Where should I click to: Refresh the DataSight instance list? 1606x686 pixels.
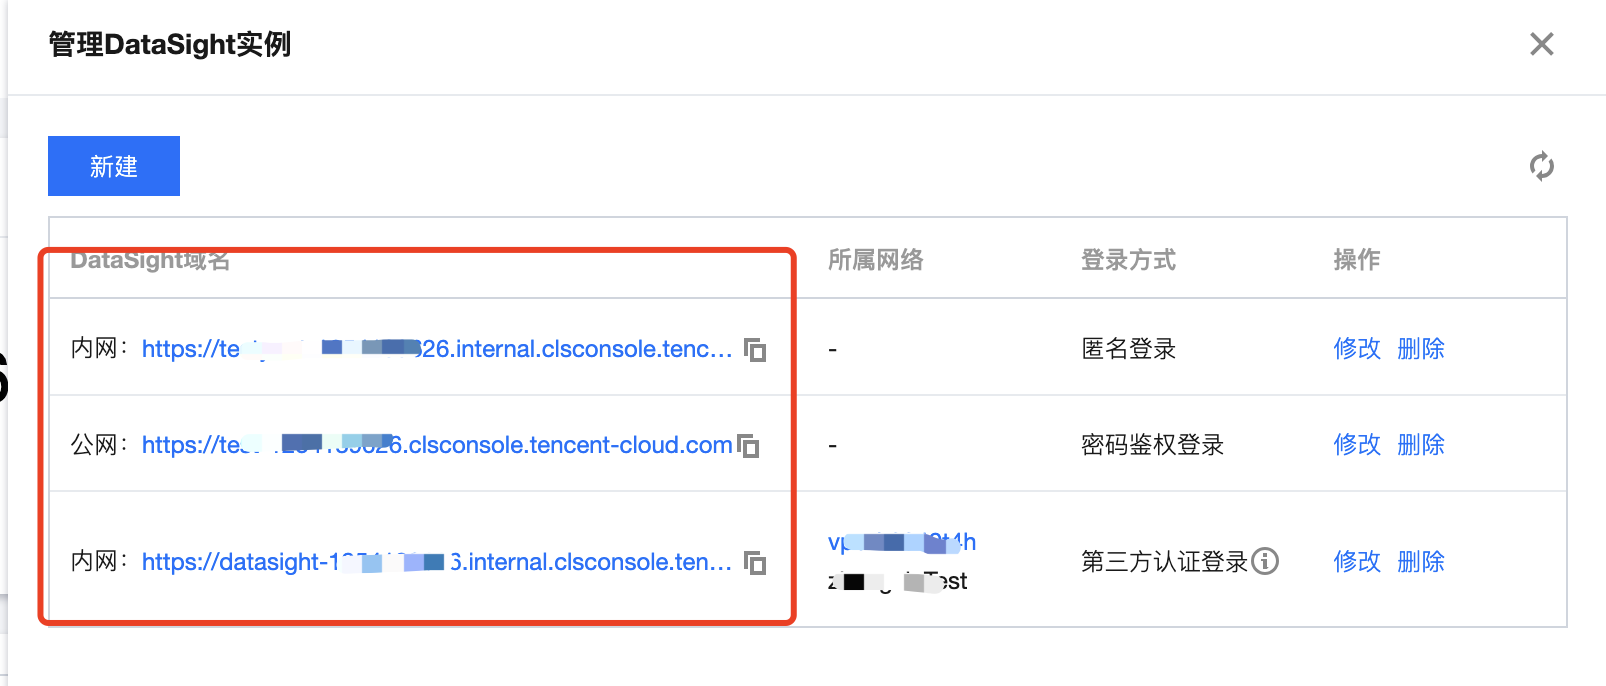pyautogui.click(x=1541, y=166)
